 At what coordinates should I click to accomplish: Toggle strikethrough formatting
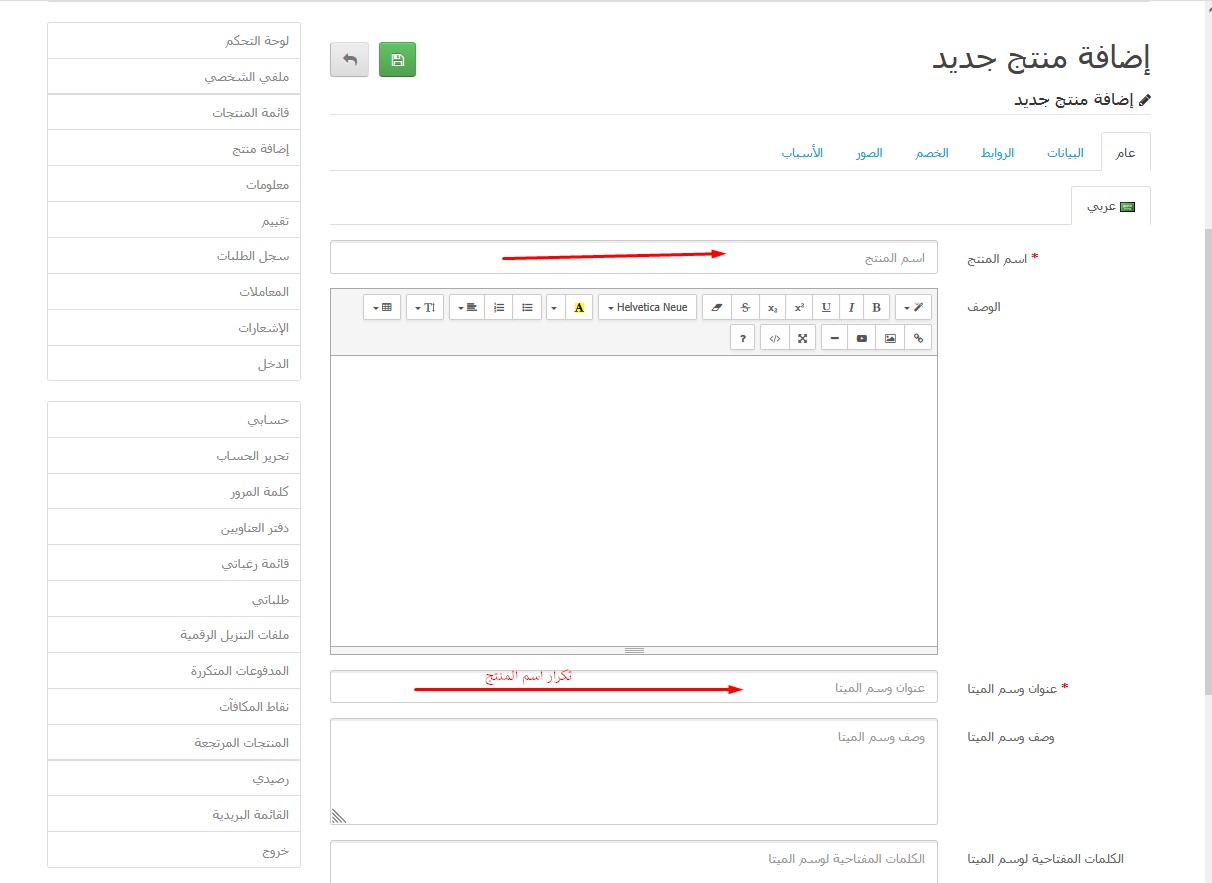point(745,308)
